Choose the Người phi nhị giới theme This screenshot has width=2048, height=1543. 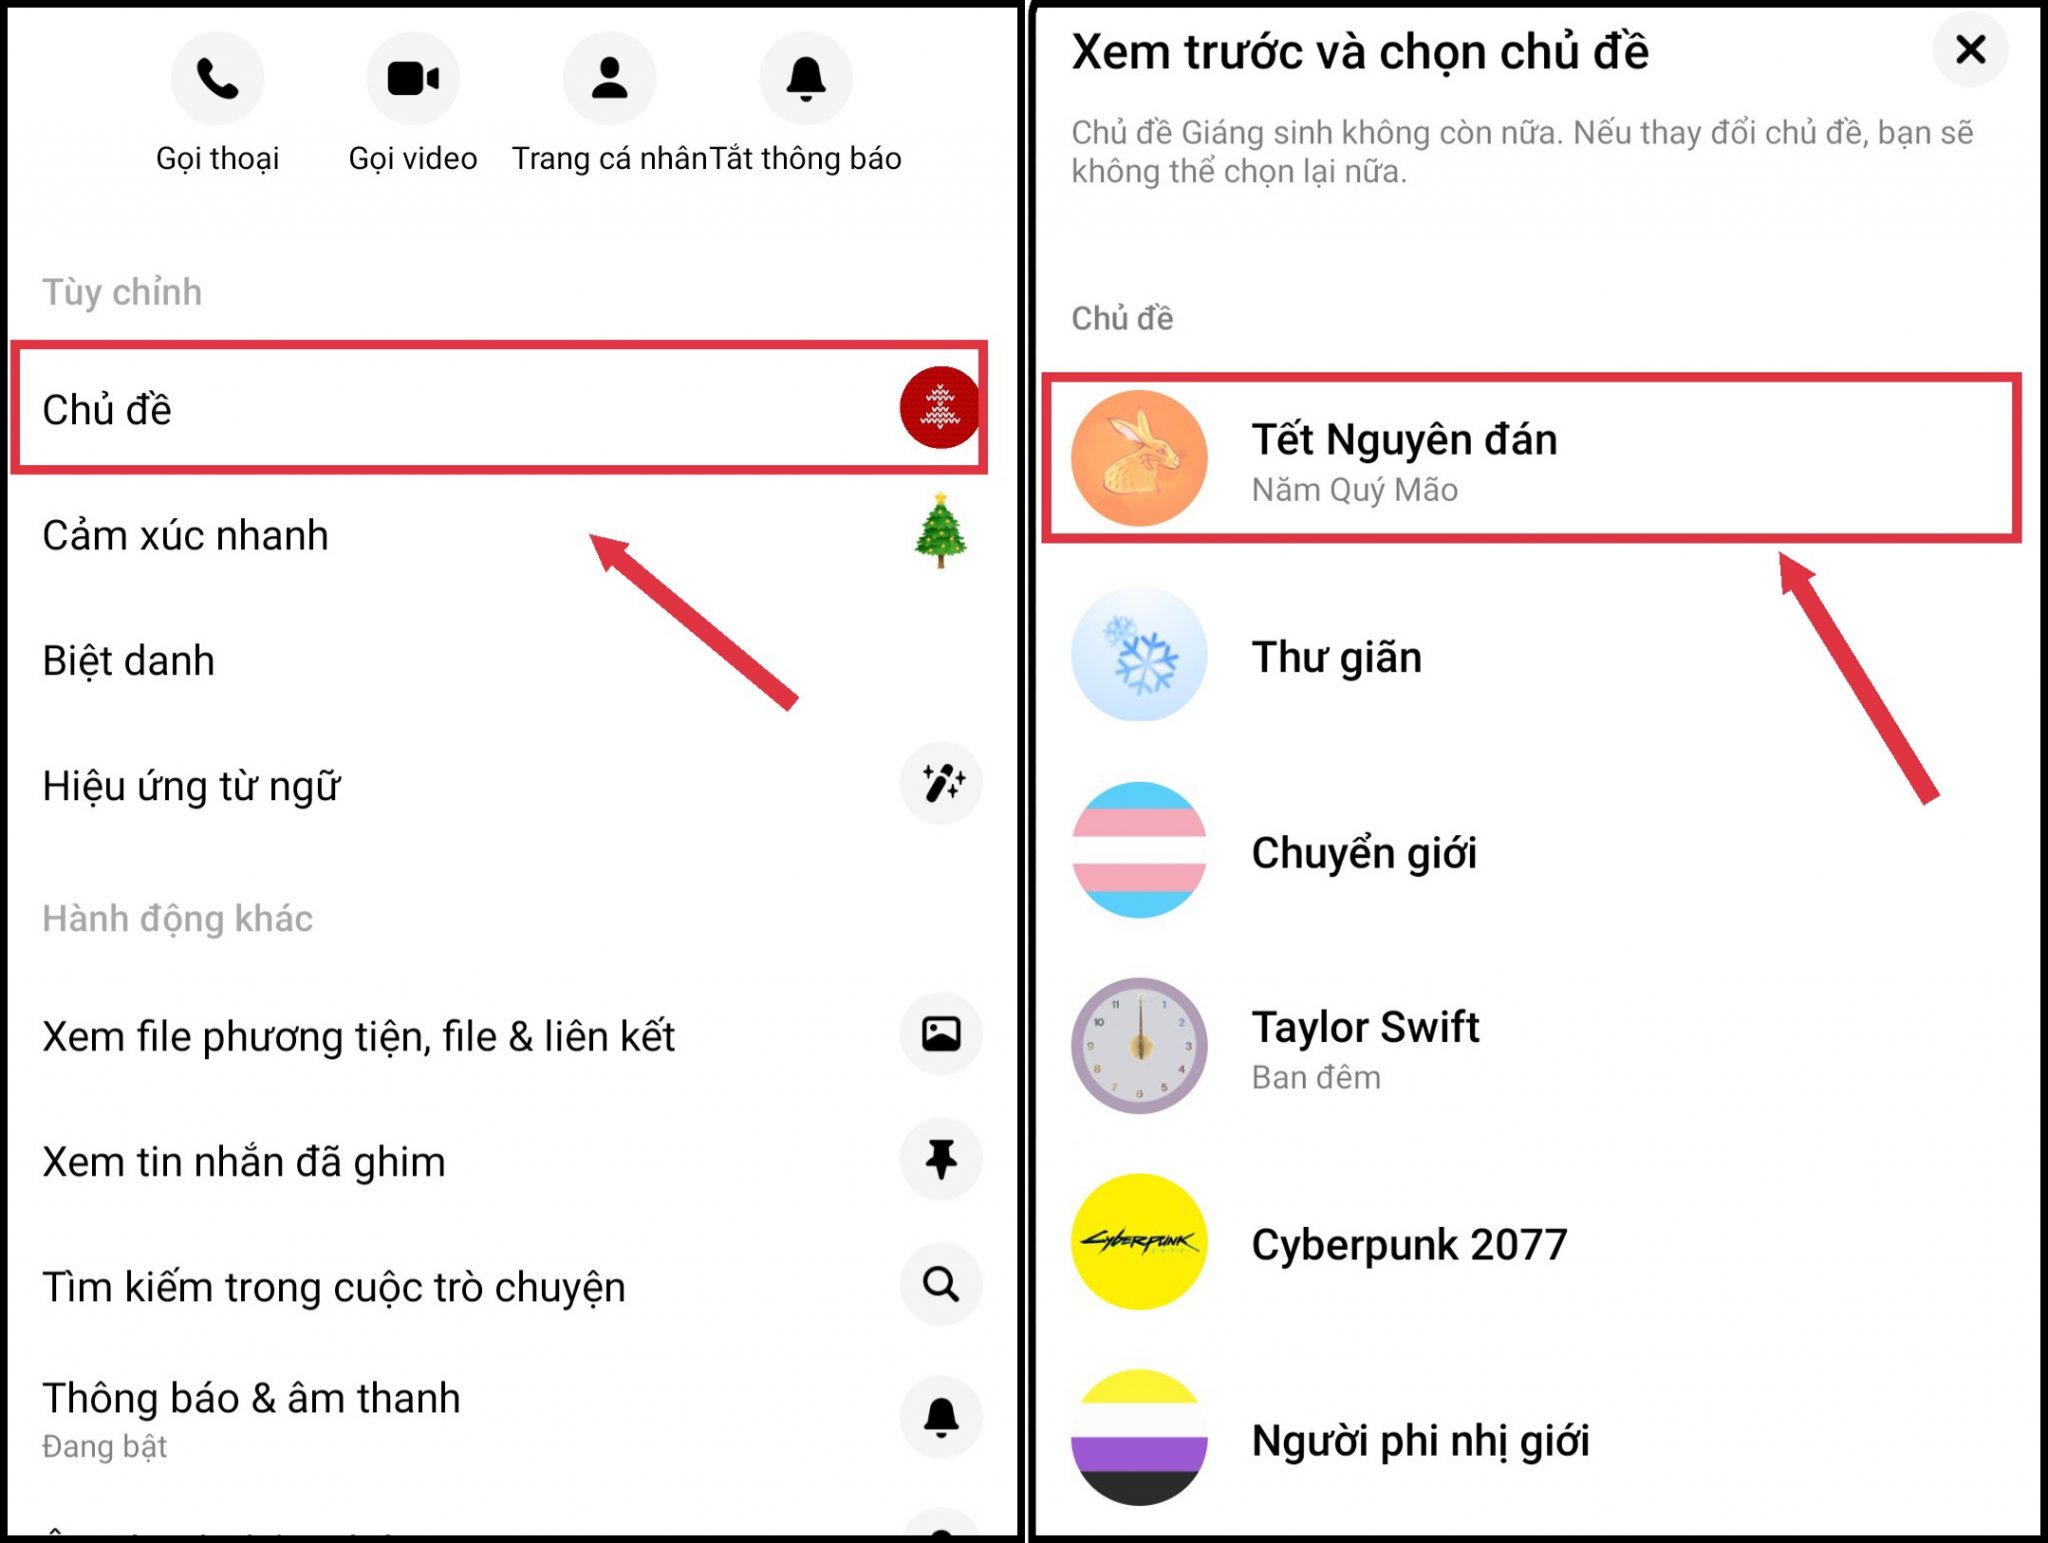(x=1419, y=1440)
